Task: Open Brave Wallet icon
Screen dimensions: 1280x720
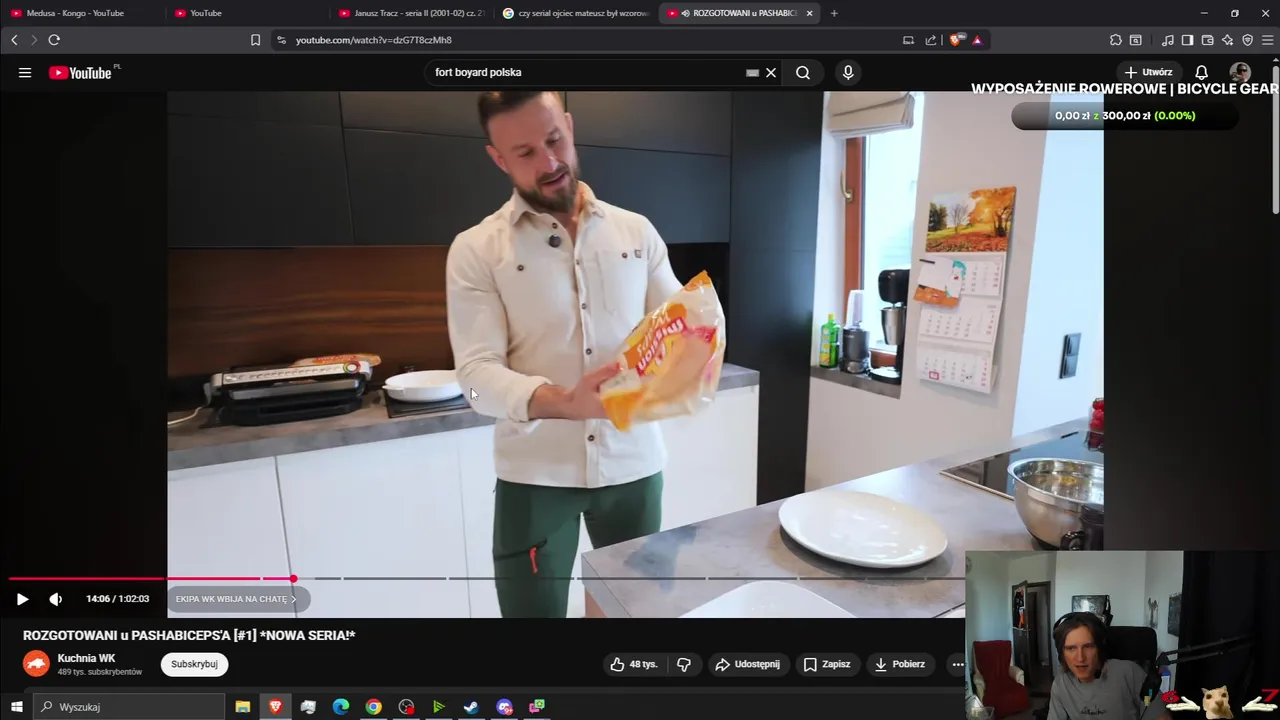Action: (x=1207, y=40)
